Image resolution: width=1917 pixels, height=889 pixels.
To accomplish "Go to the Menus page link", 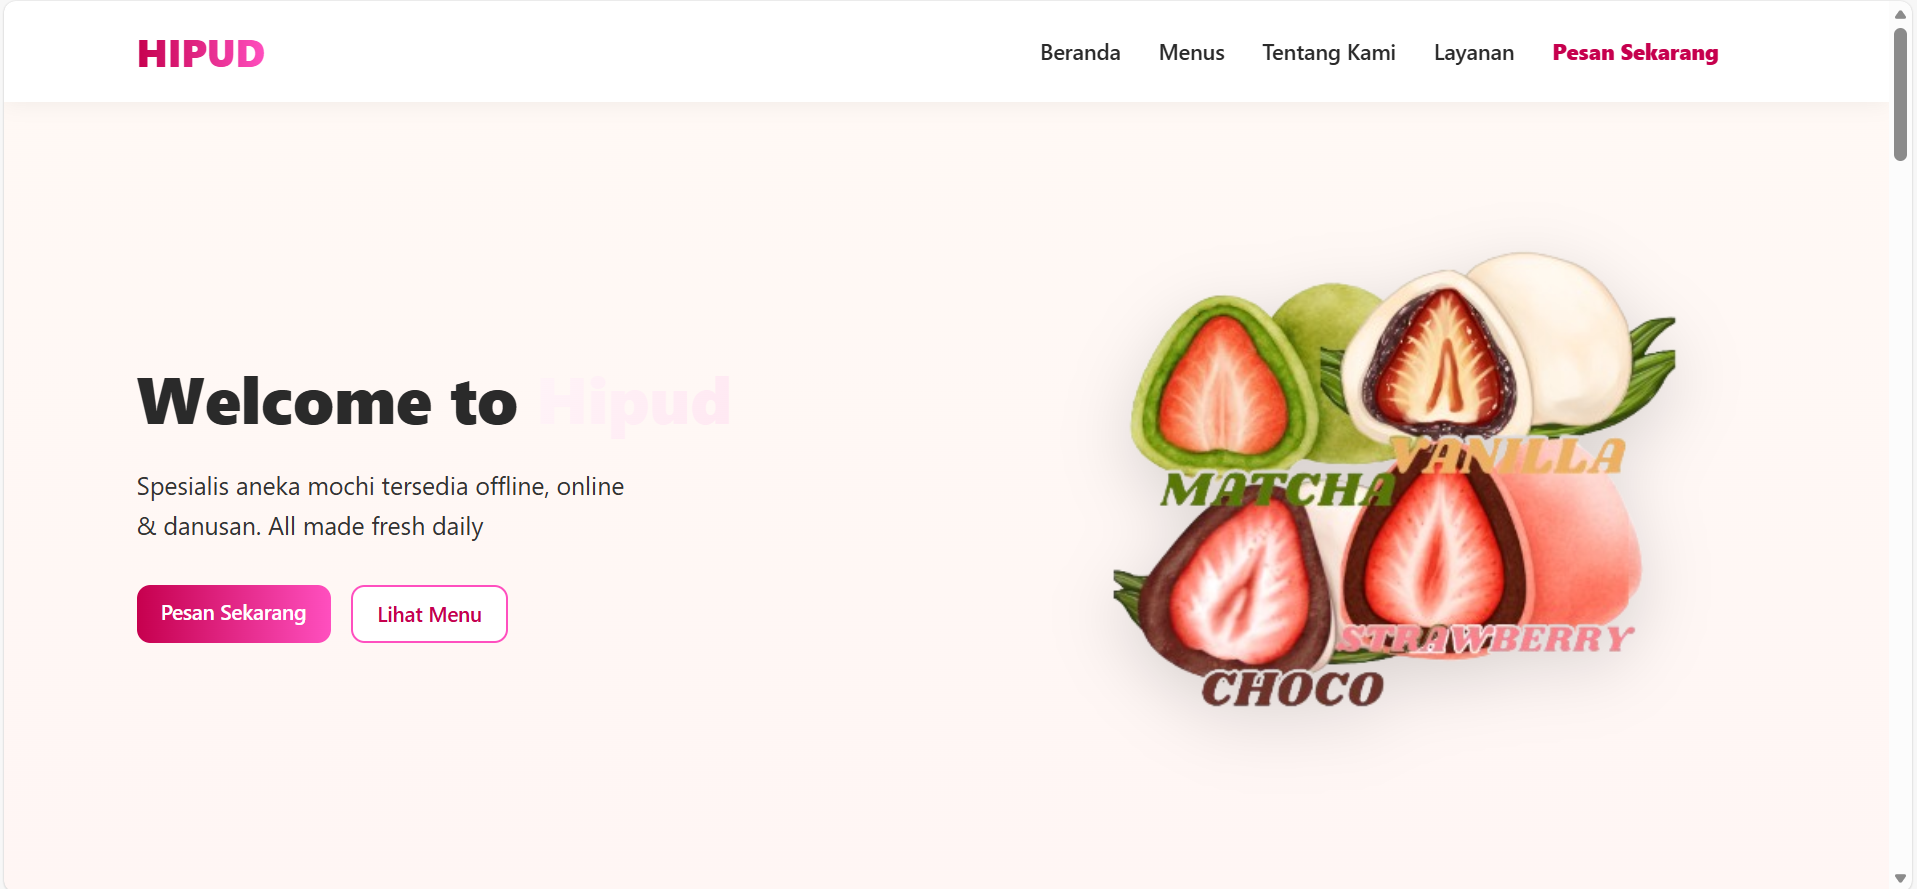I will (x=1191, y=53).
